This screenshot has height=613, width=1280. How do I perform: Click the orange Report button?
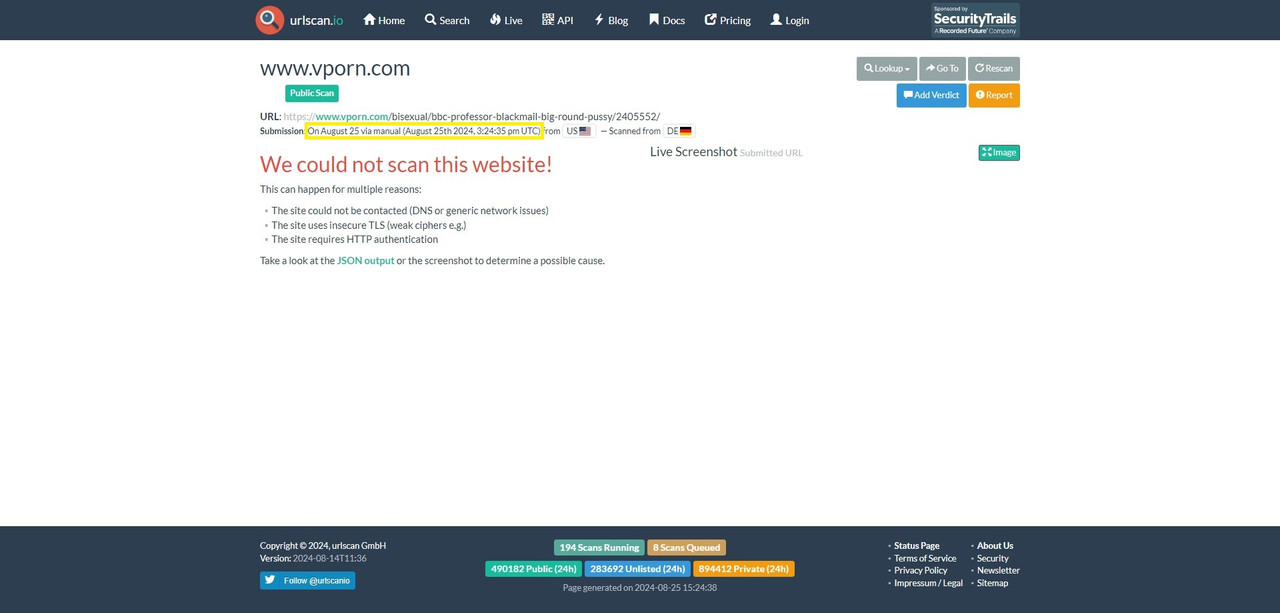(994, 95)
